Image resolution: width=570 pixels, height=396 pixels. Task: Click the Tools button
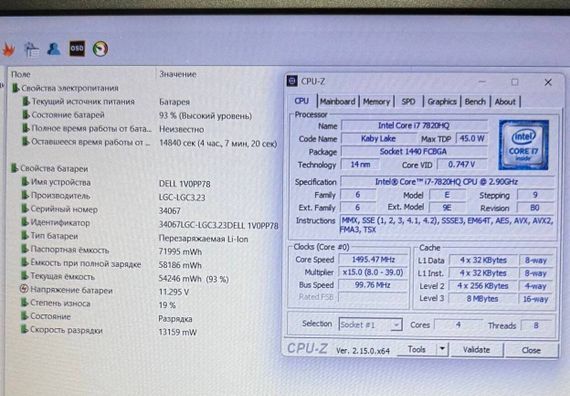pos(417,349)
